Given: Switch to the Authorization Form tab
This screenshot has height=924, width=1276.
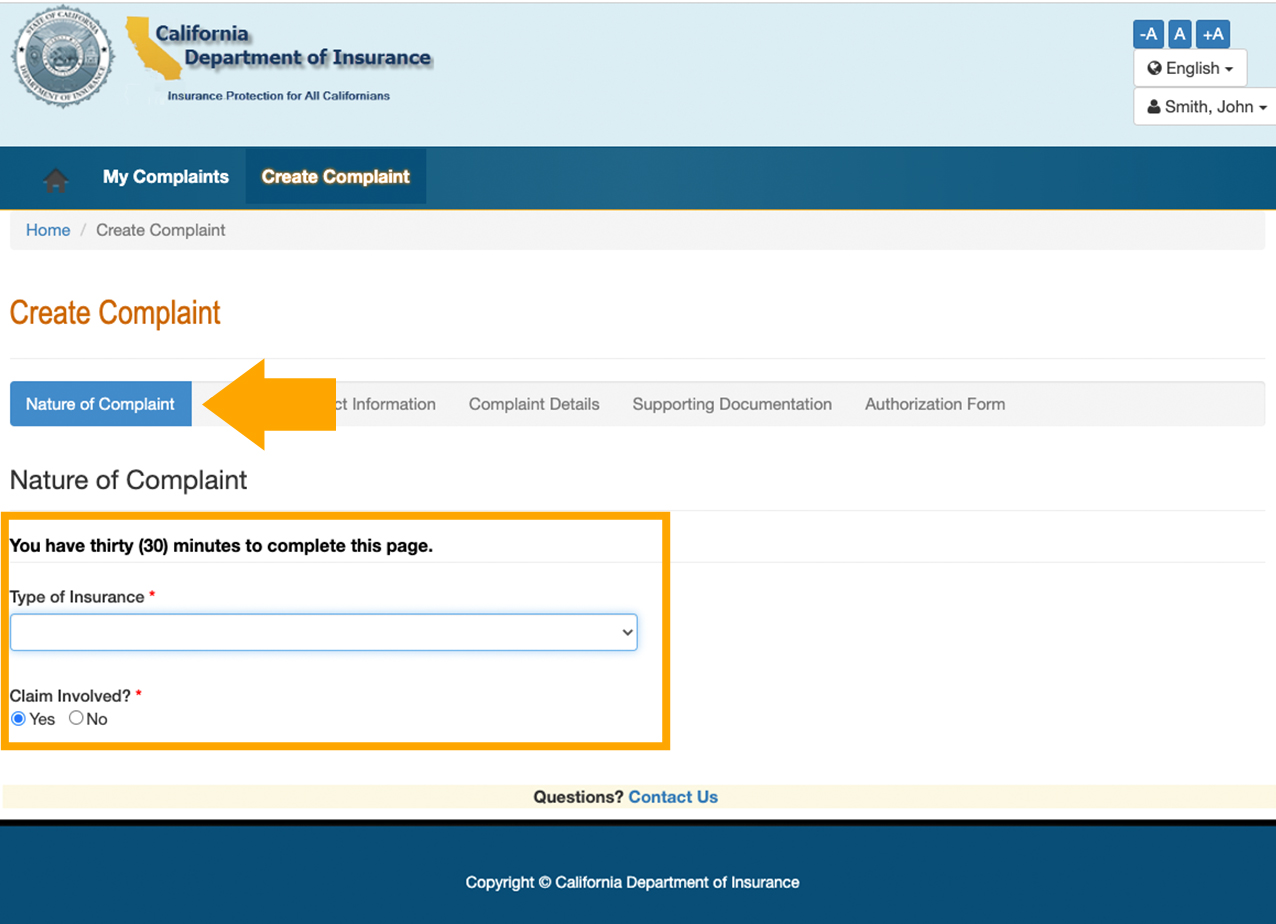Looking at the screenshot, I should click(x=935, y=404).
